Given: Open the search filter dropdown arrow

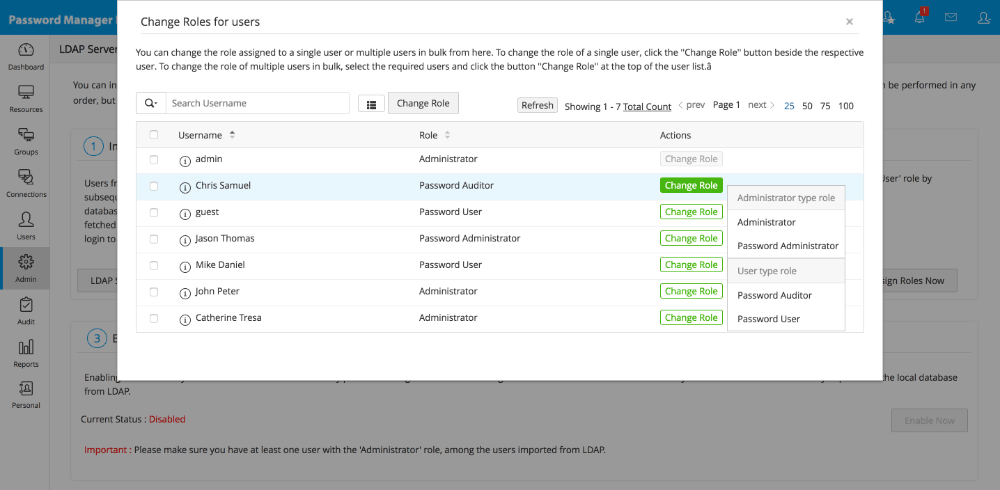Looking at the screenshot, I should (150, 104).
